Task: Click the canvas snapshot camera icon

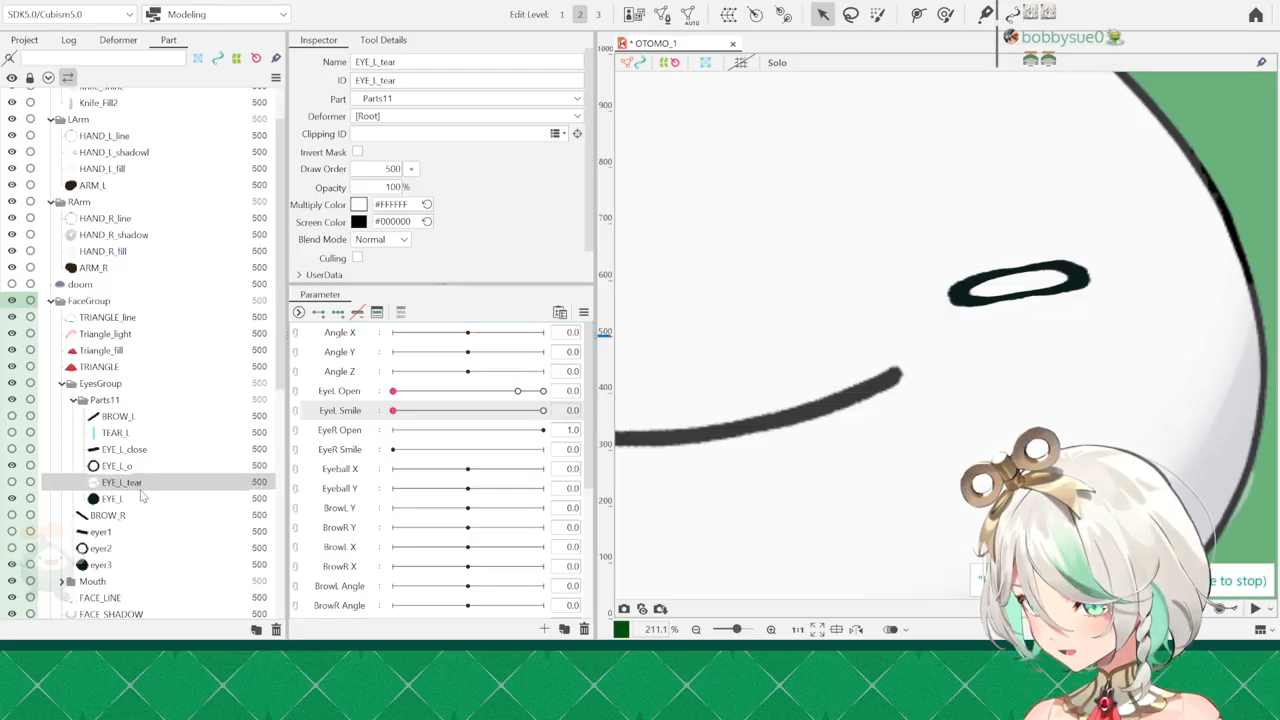Action: 624,609
